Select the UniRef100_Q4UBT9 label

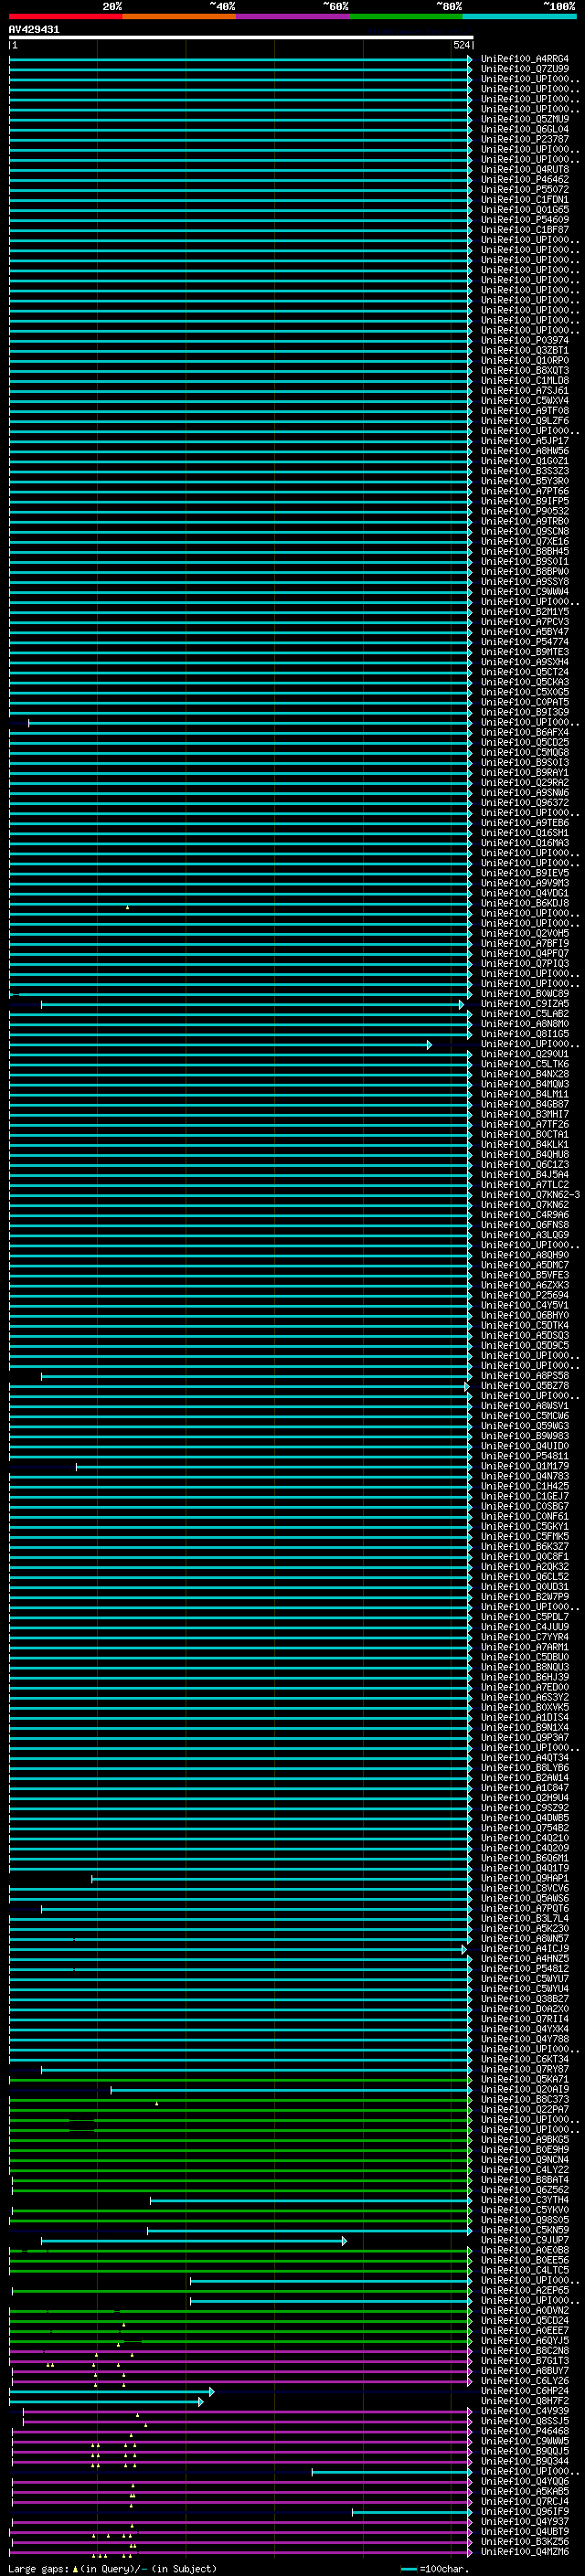coord(524,2532)
